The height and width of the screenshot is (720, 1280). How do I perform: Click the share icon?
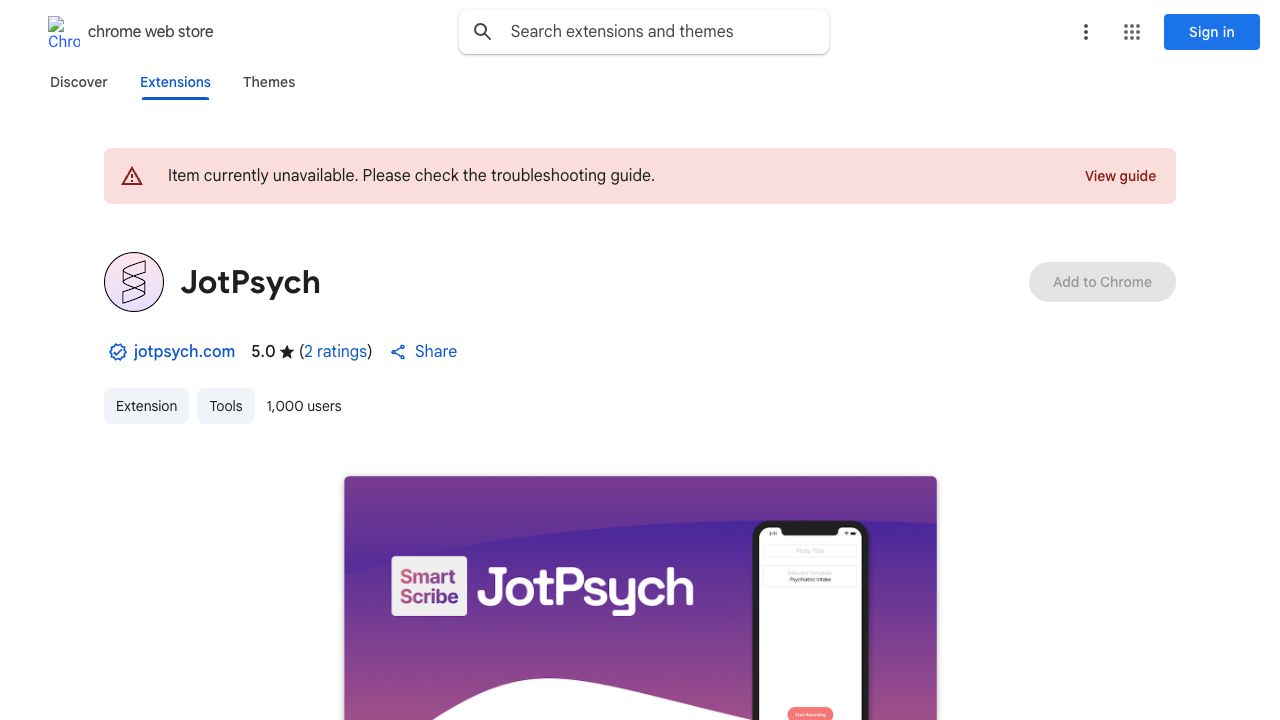pos(398,352)
